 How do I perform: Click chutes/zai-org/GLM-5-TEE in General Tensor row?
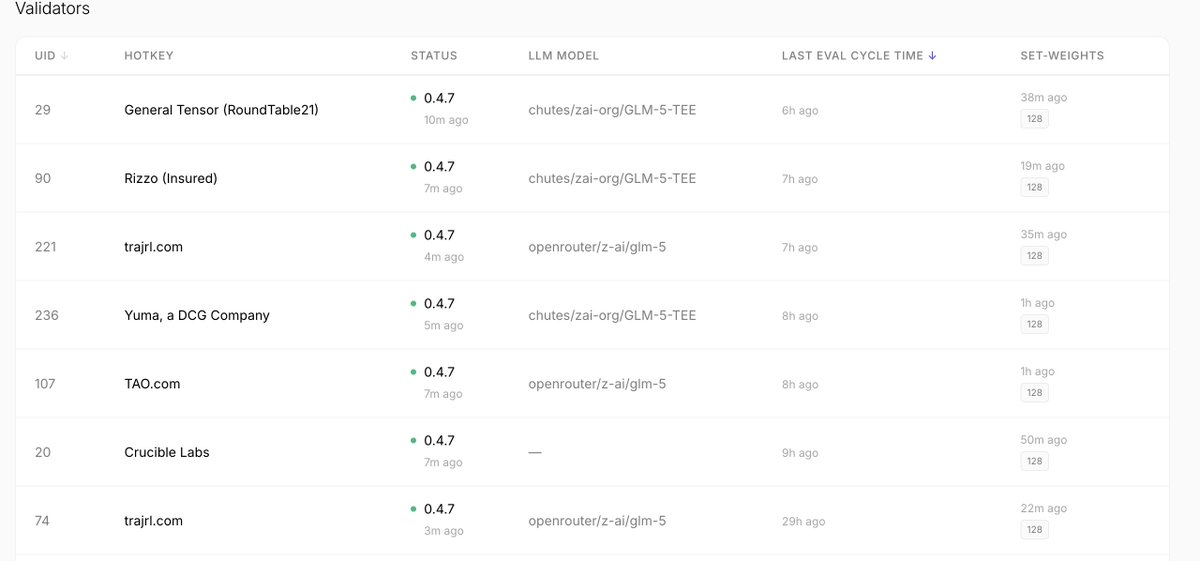[x=612, y=110]
